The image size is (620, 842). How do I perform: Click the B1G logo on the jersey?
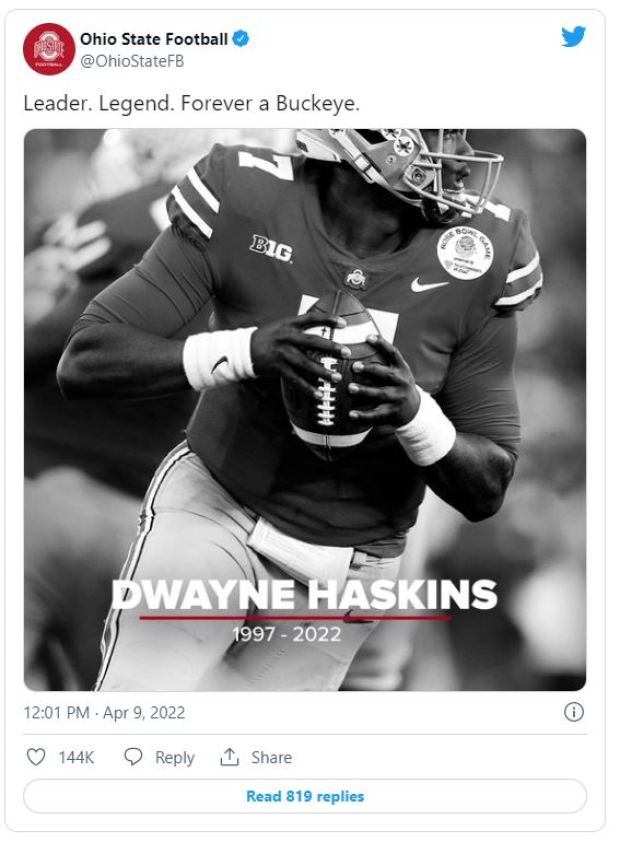271,248
